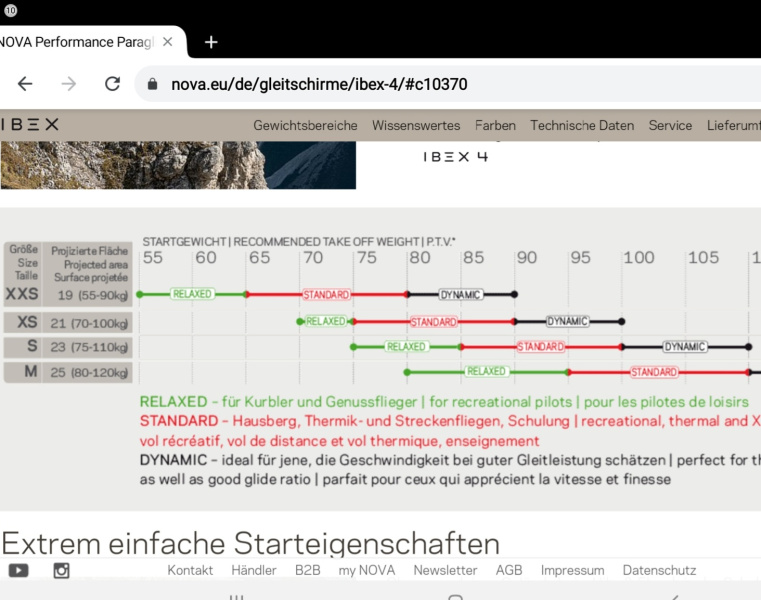Click the Startgewicht chart title text
The width and height of the screenshot is (761, 600).
(298, 241)
